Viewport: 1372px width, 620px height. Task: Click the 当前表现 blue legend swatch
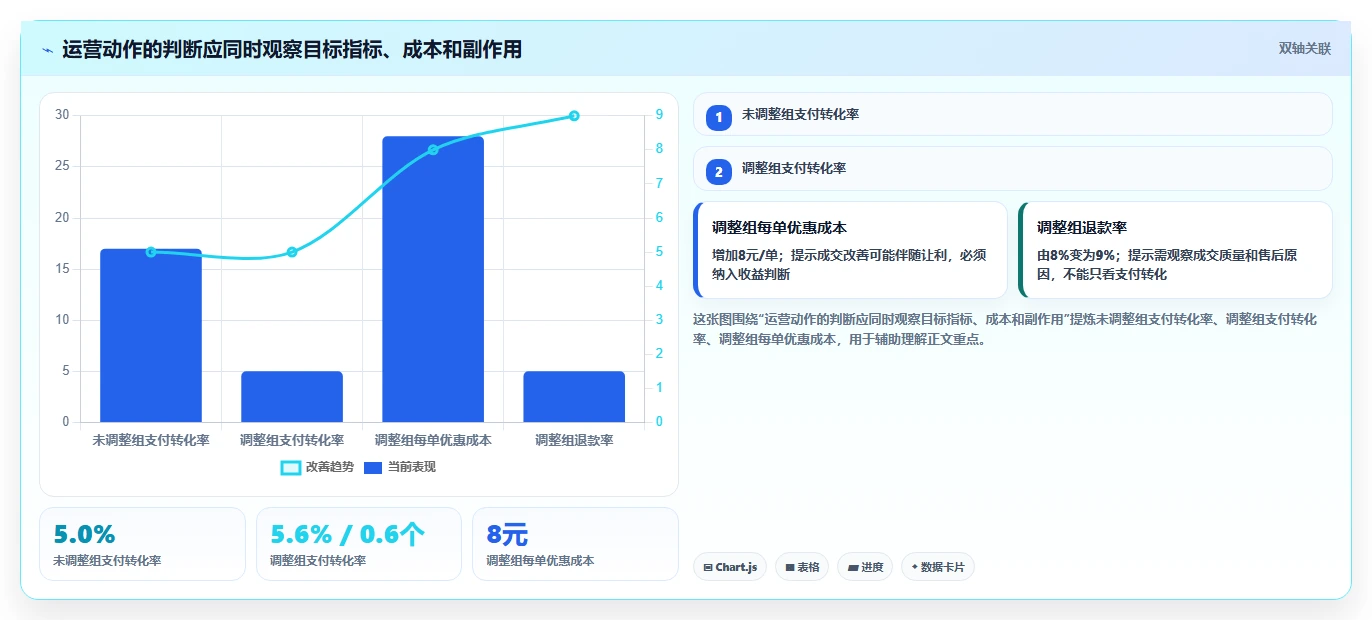[x=373, y=468]
